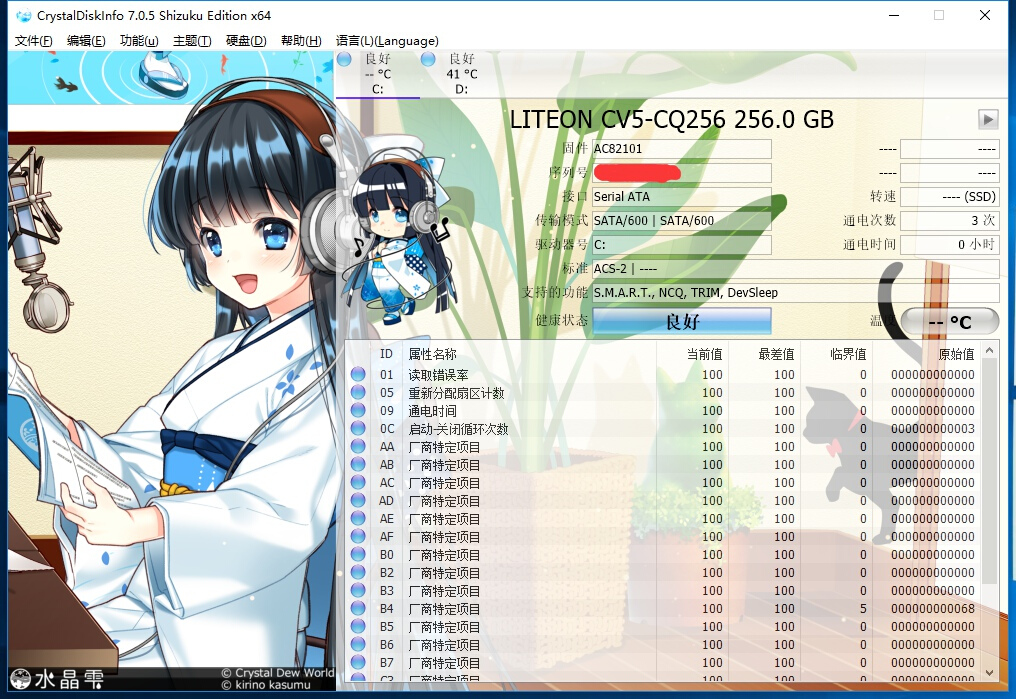Click the 良好 health status button
The image size is (1016, 699).
[681, 321]
